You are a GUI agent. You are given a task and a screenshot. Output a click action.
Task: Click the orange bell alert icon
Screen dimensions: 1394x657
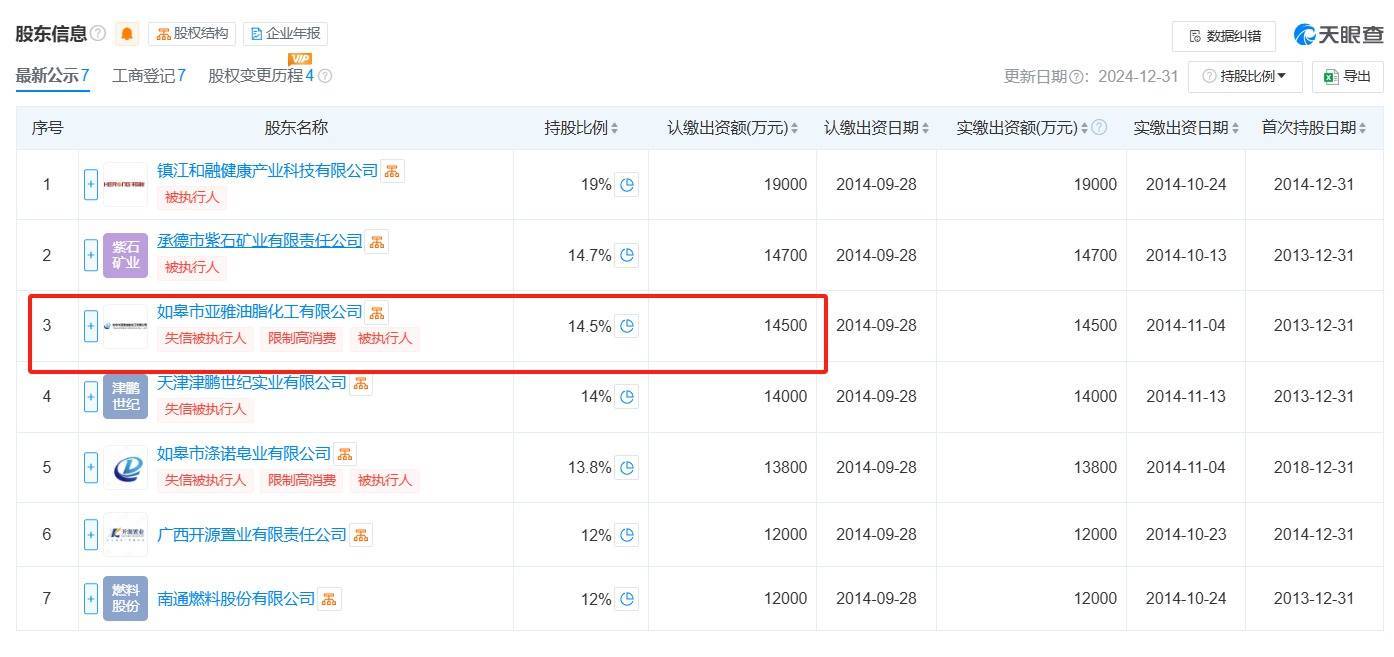pyautogui.click(x=127, y=34)
